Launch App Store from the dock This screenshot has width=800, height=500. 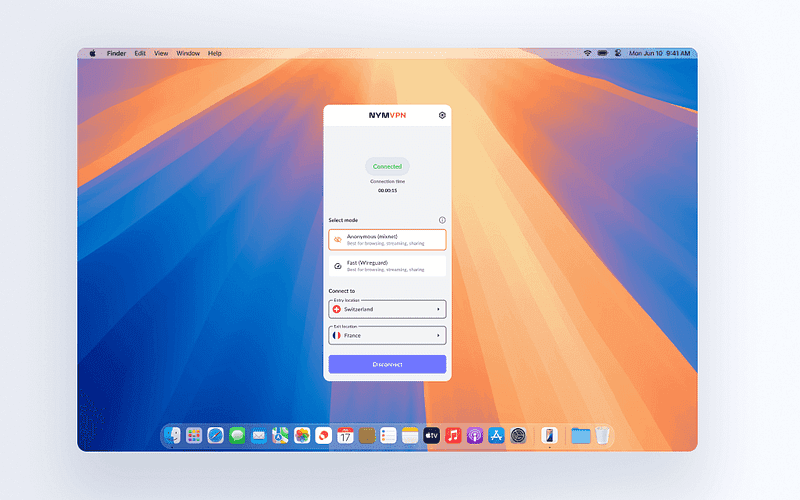click(496, 435)
